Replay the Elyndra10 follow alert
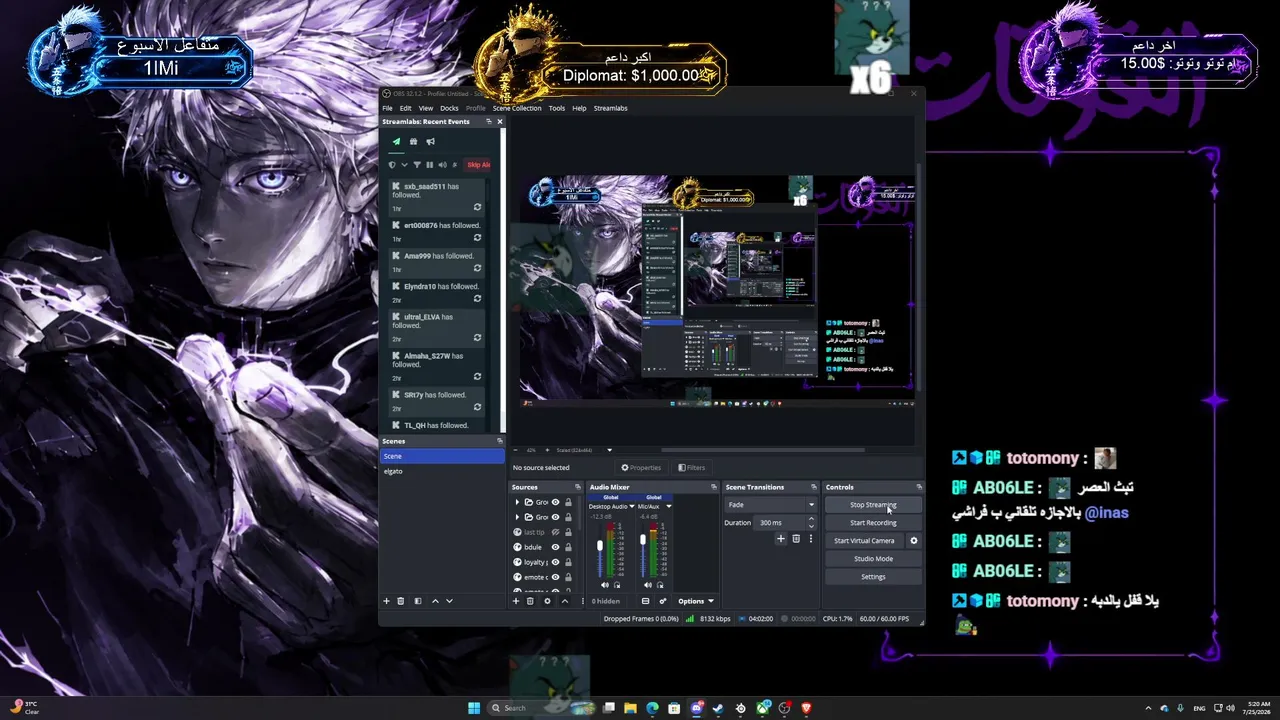This screenshot has height=720, width=1280. coord(477,299)
